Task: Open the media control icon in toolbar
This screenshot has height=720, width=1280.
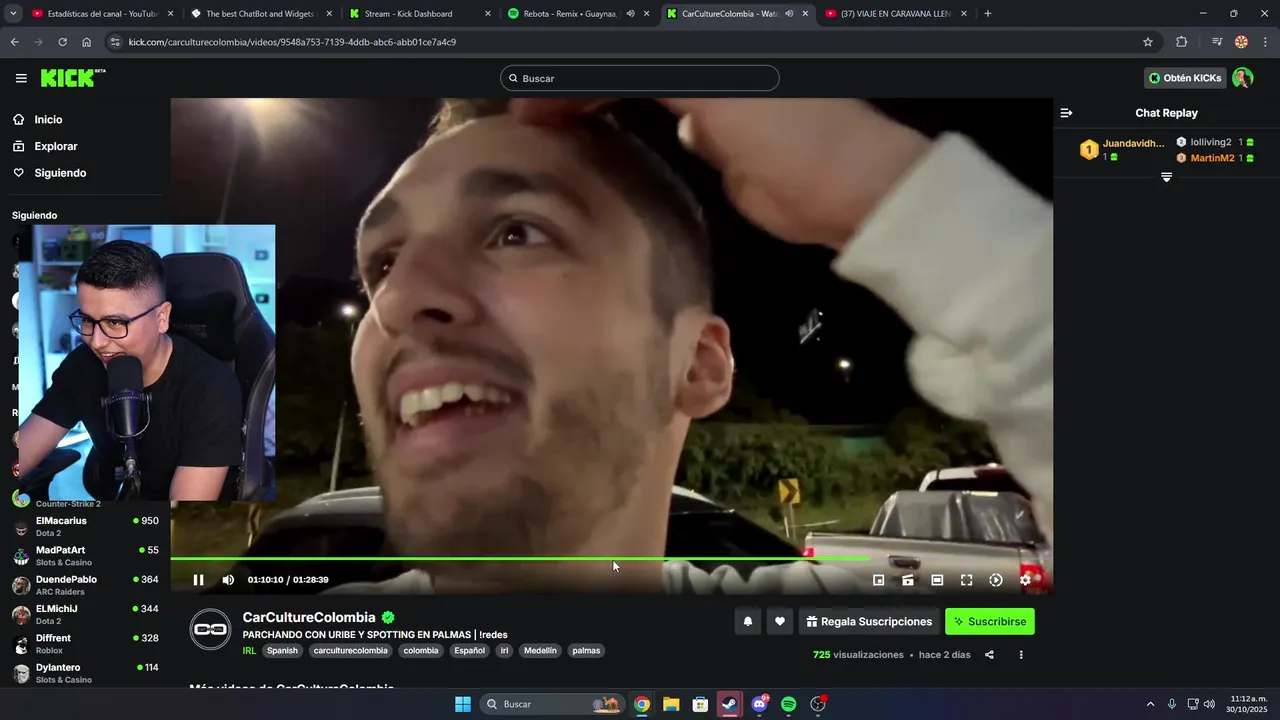Action: pyautogui.click(x=1217, y=42)
